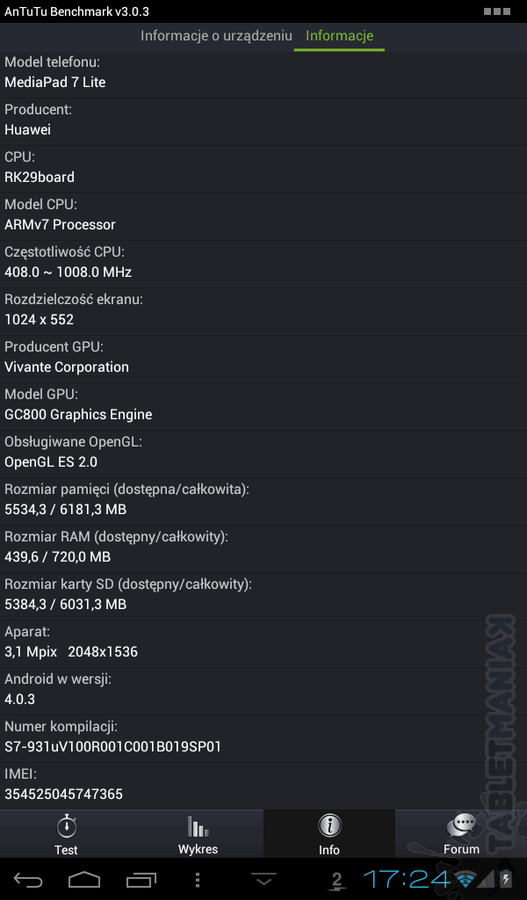The height and width of the screenshot is (900, 527).
Task: Open the three-square menu indicator in the title bar
Action: coord(497,11)
